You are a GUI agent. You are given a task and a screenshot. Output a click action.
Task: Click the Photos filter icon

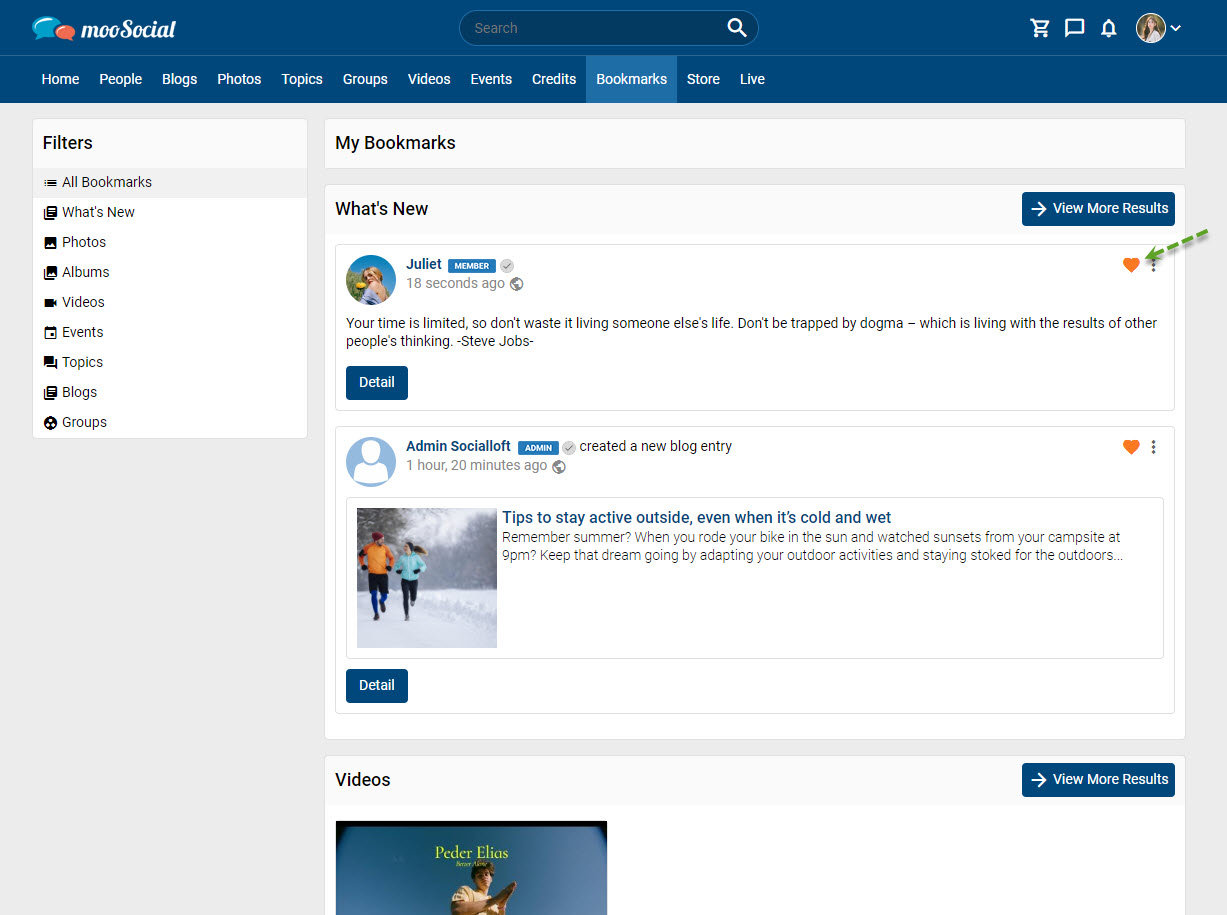(x=50, y=243)
